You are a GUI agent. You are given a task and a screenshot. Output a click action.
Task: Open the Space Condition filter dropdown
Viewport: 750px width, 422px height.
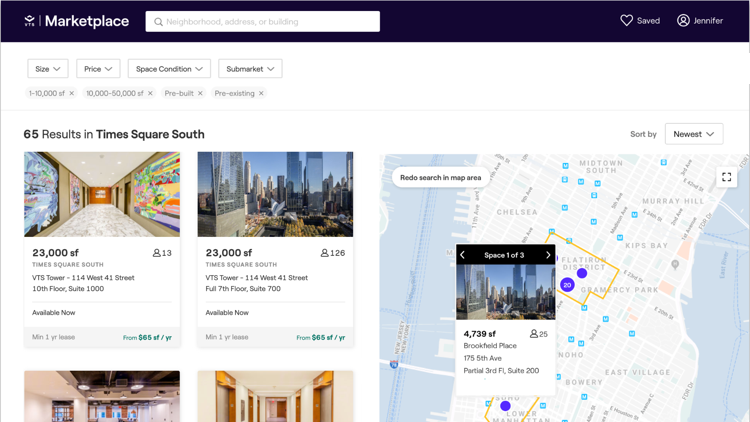(169, 69)
